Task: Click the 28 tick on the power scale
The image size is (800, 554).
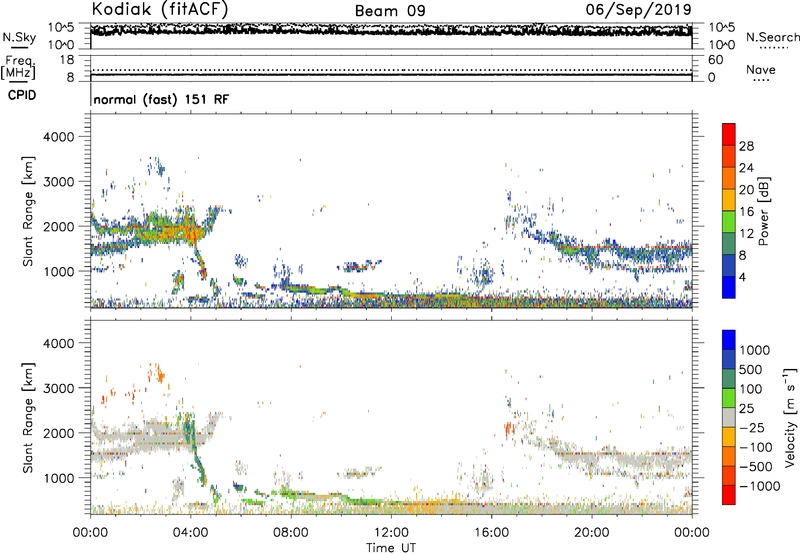Action: point(746,146)
